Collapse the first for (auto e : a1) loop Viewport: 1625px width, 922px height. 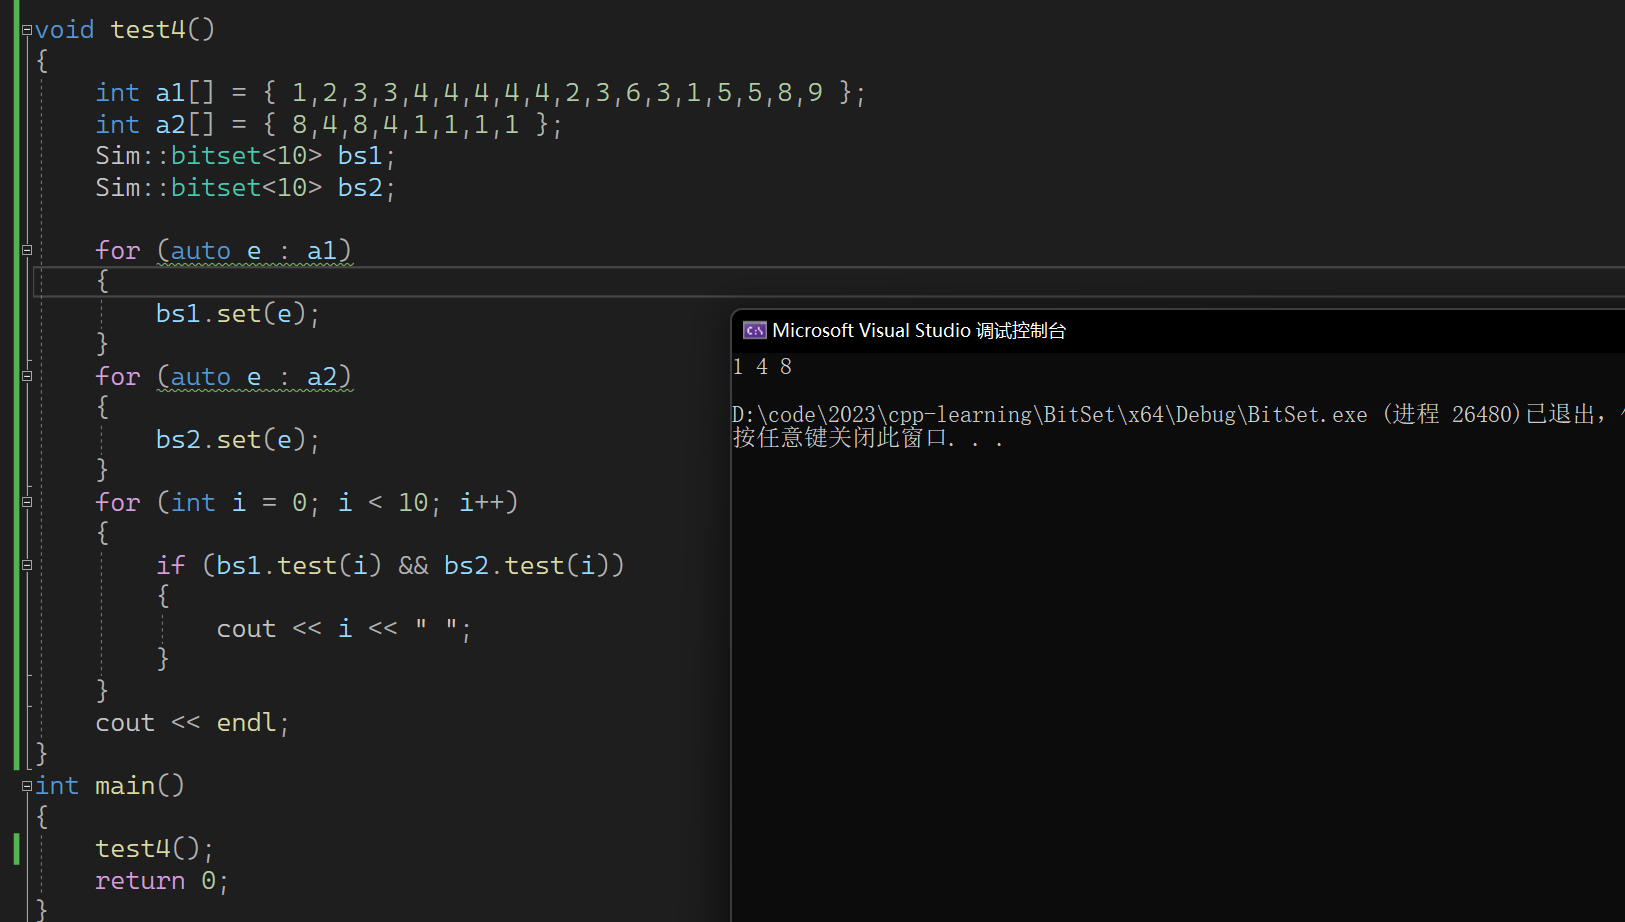pos(27,250)
